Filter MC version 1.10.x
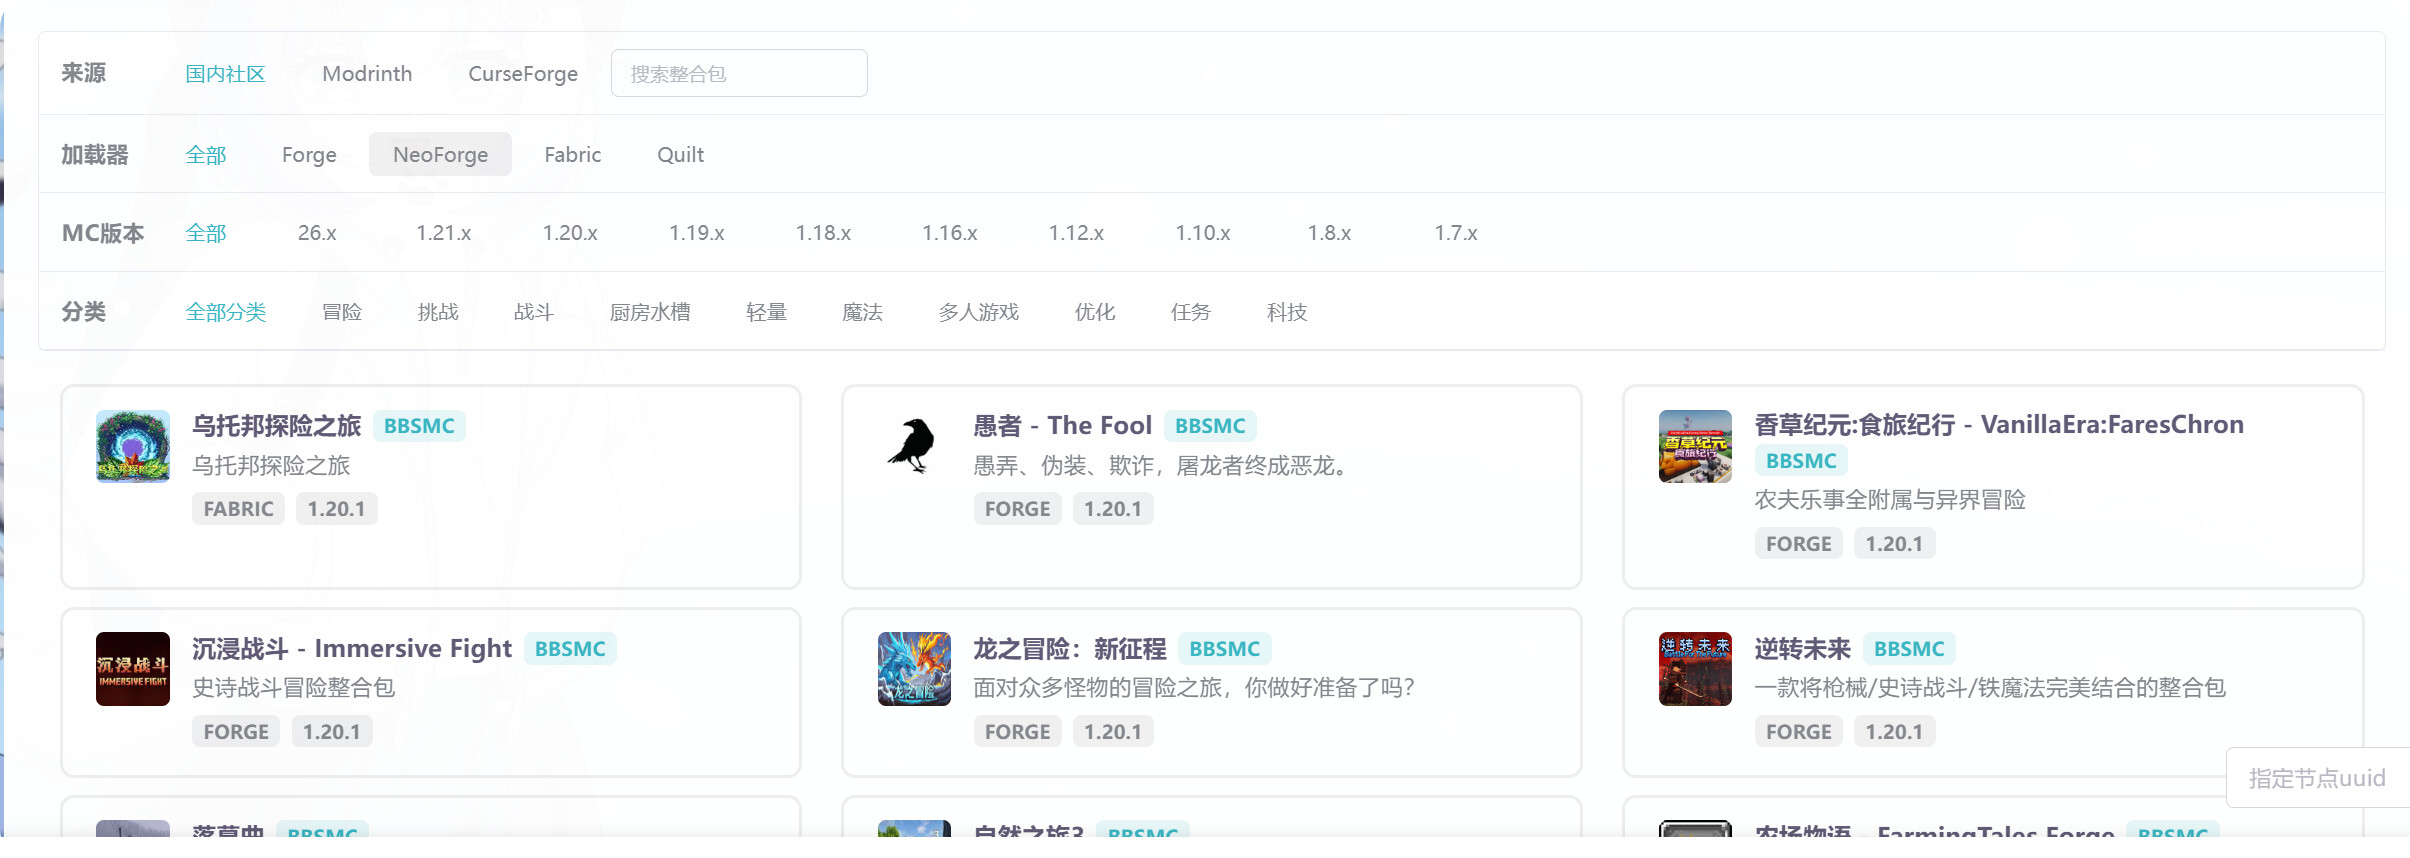 (1203, 233)
